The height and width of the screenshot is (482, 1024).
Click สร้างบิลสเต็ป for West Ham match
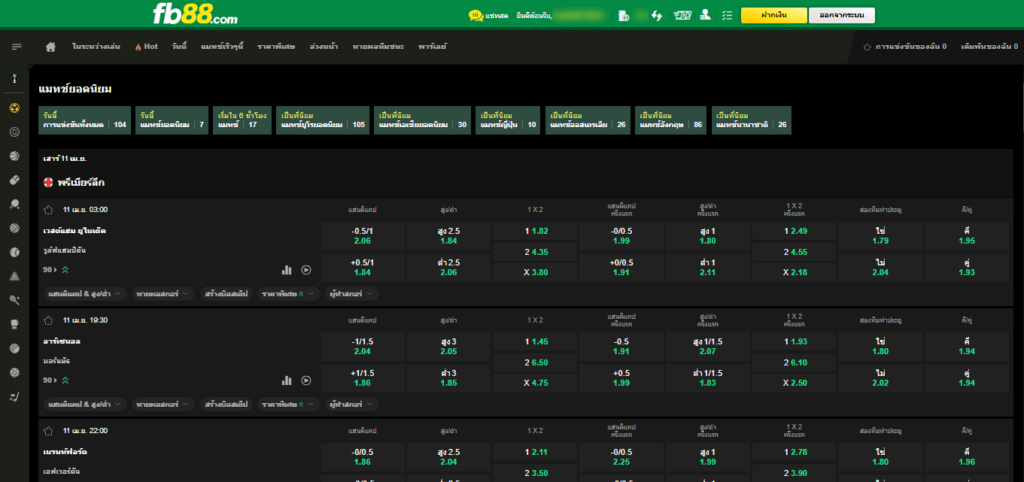226,294
